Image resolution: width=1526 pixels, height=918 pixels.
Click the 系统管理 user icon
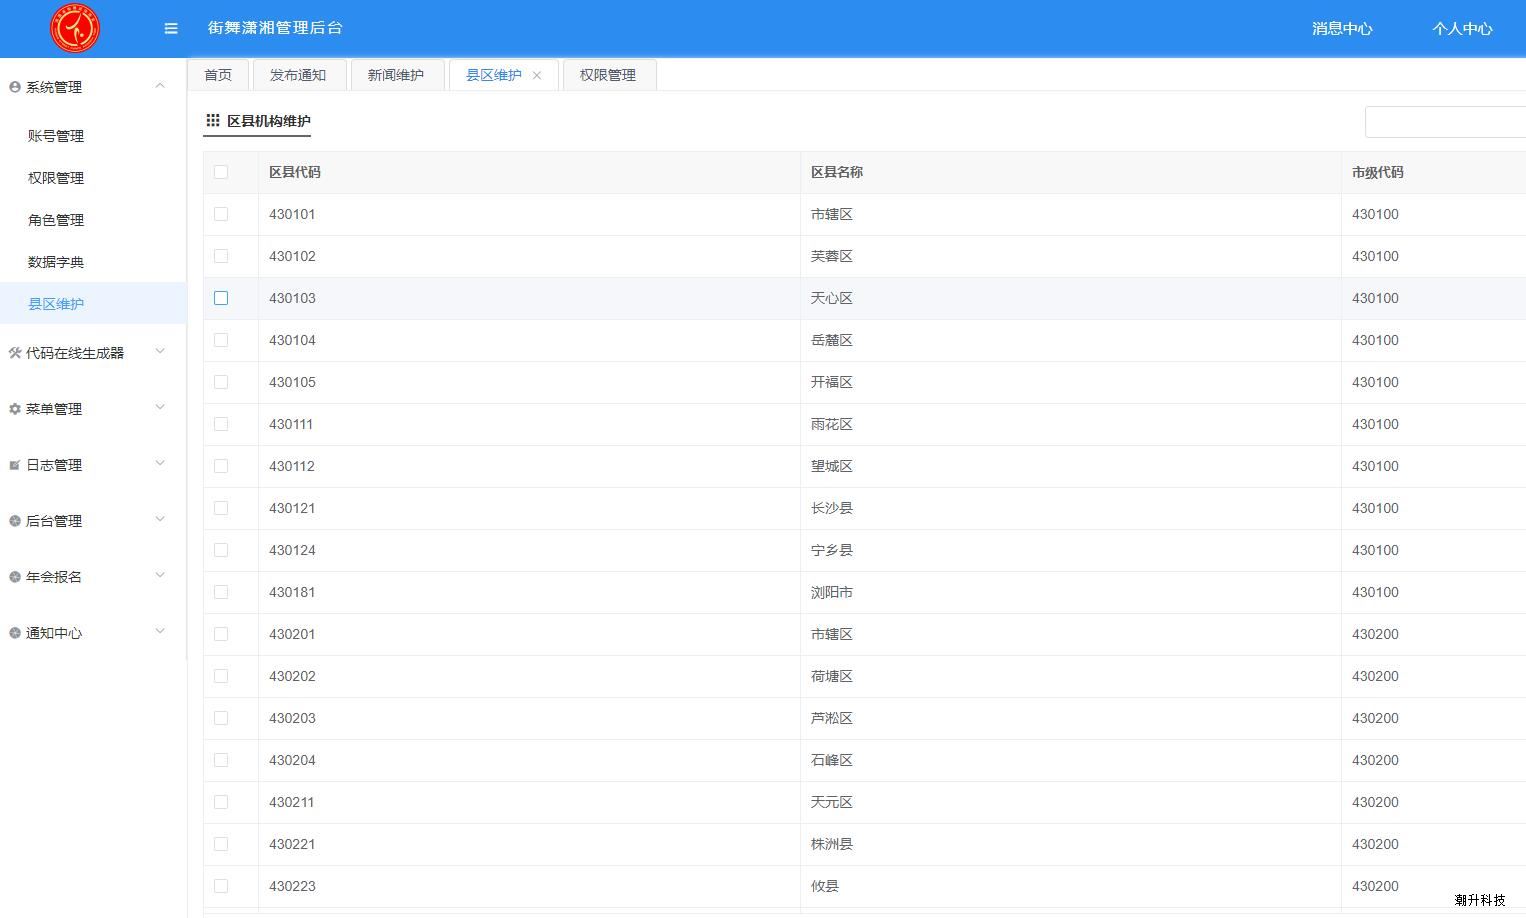[x=15, y=87]
